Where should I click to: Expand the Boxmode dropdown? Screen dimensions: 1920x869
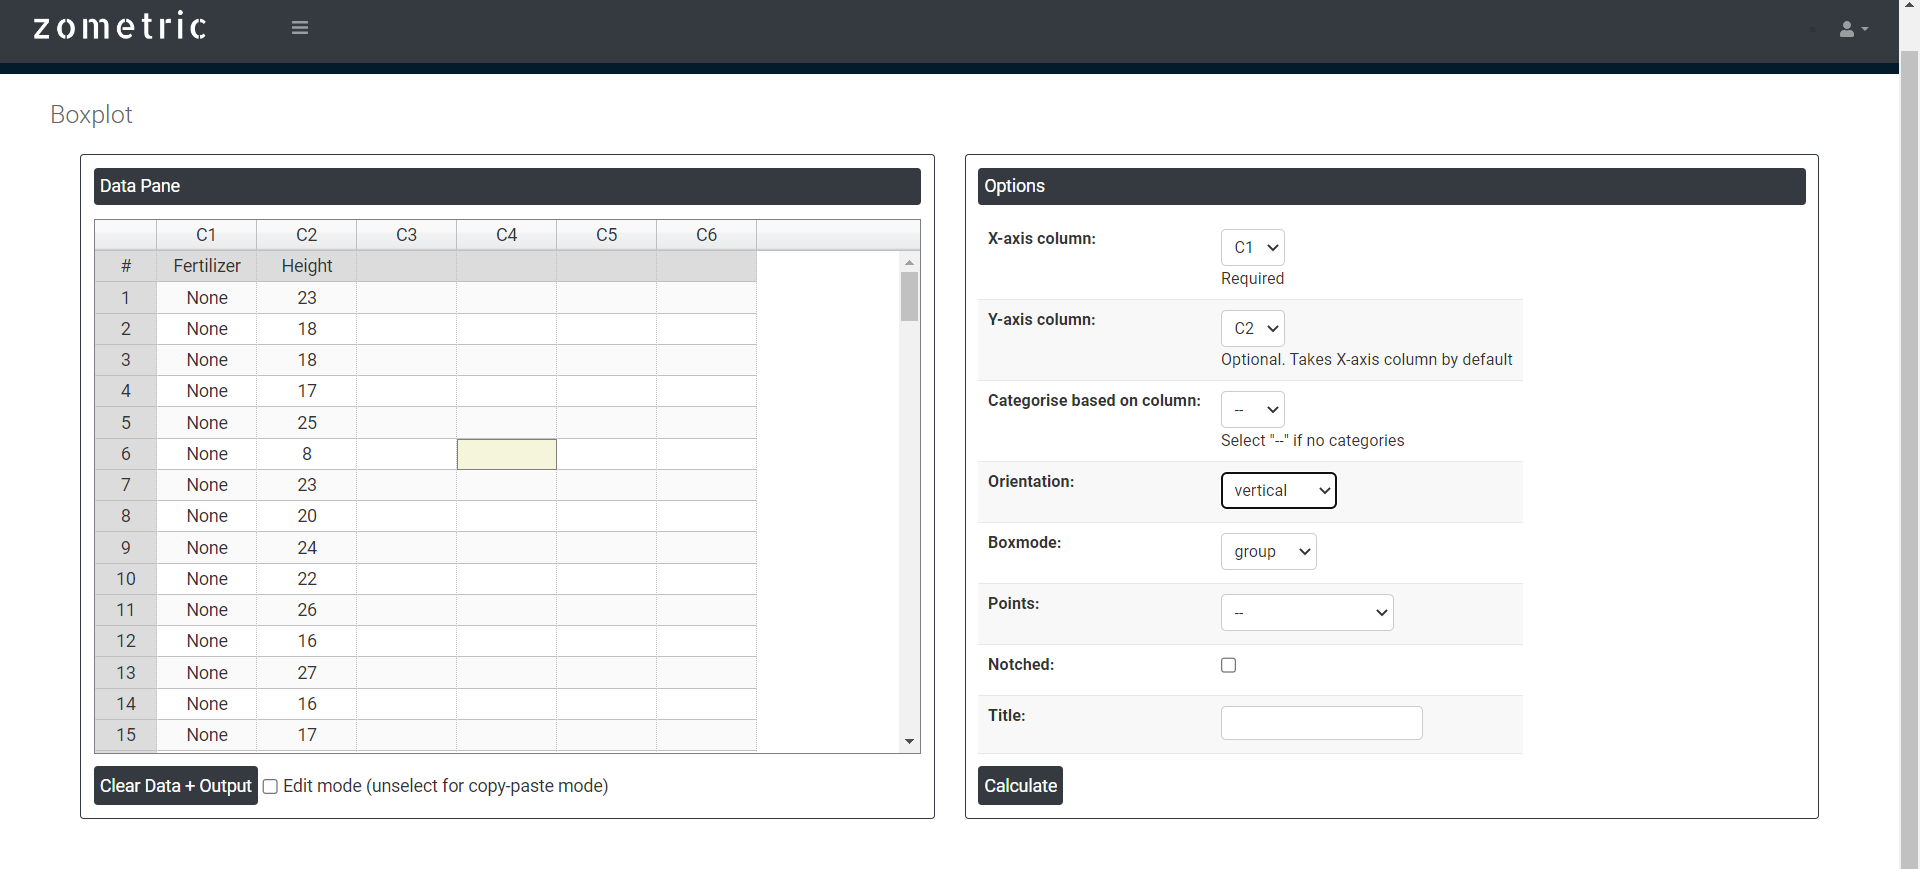click(1268, 552)
